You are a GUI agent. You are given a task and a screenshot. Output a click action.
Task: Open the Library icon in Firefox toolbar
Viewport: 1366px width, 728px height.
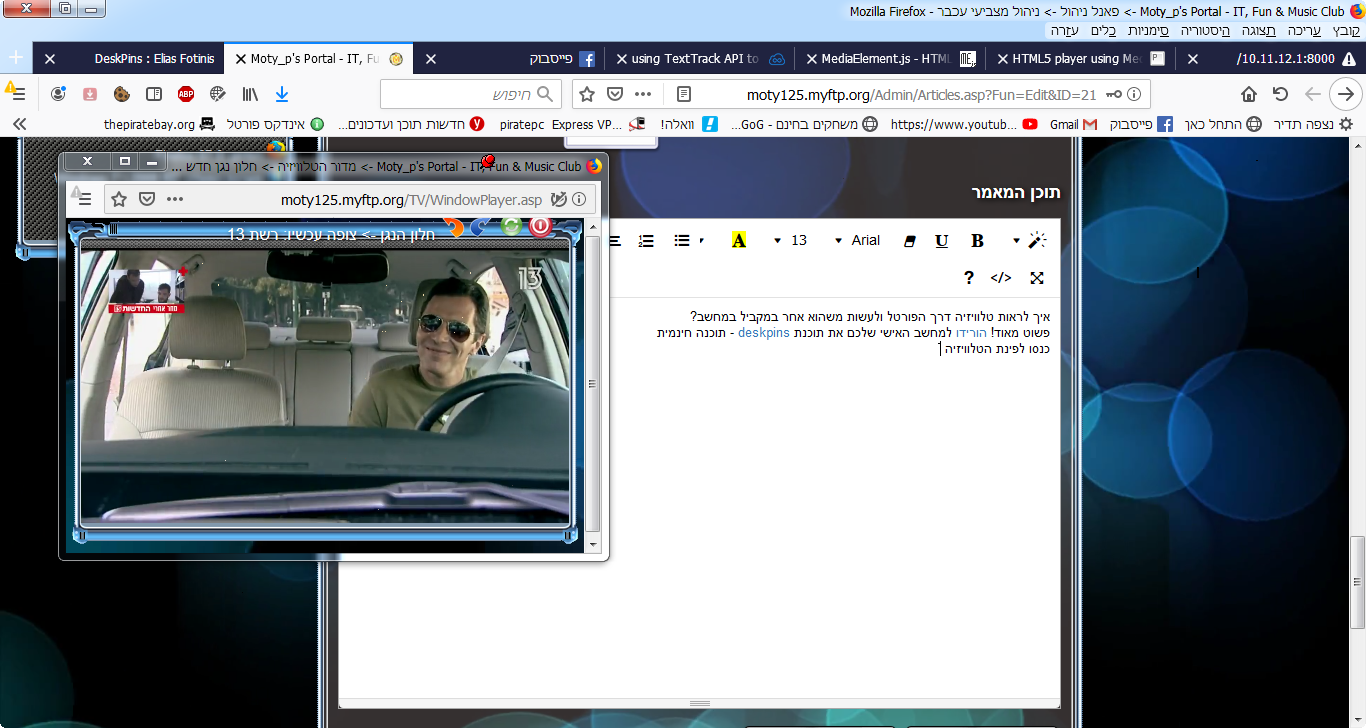250,94
